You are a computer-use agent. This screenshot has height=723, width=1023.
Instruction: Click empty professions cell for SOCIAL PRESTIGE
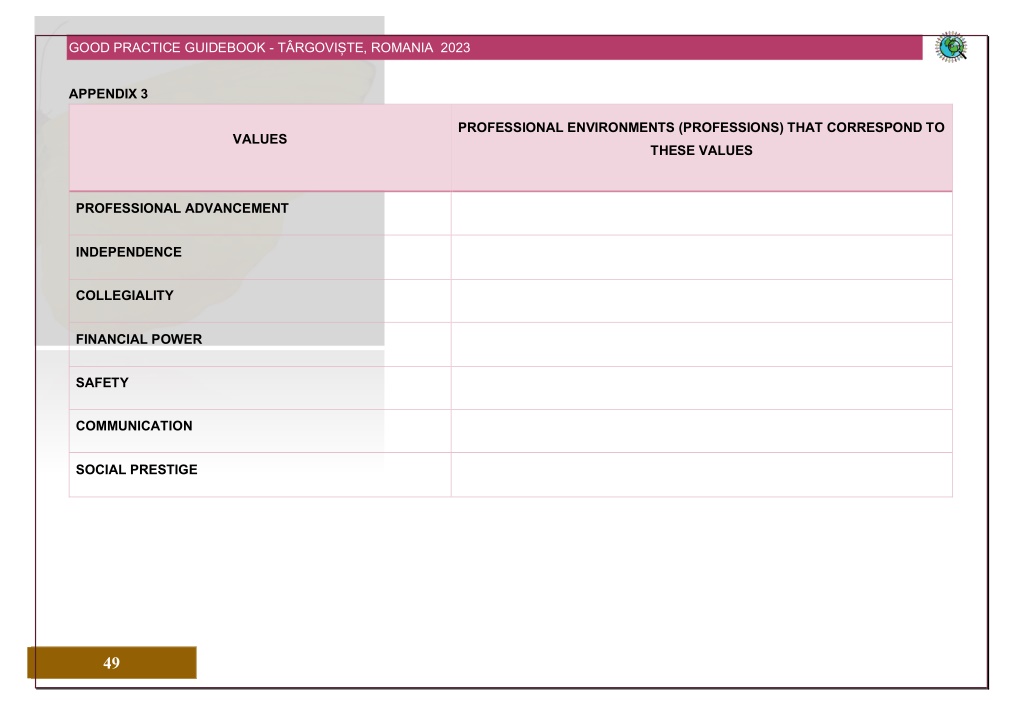[701, 475]
